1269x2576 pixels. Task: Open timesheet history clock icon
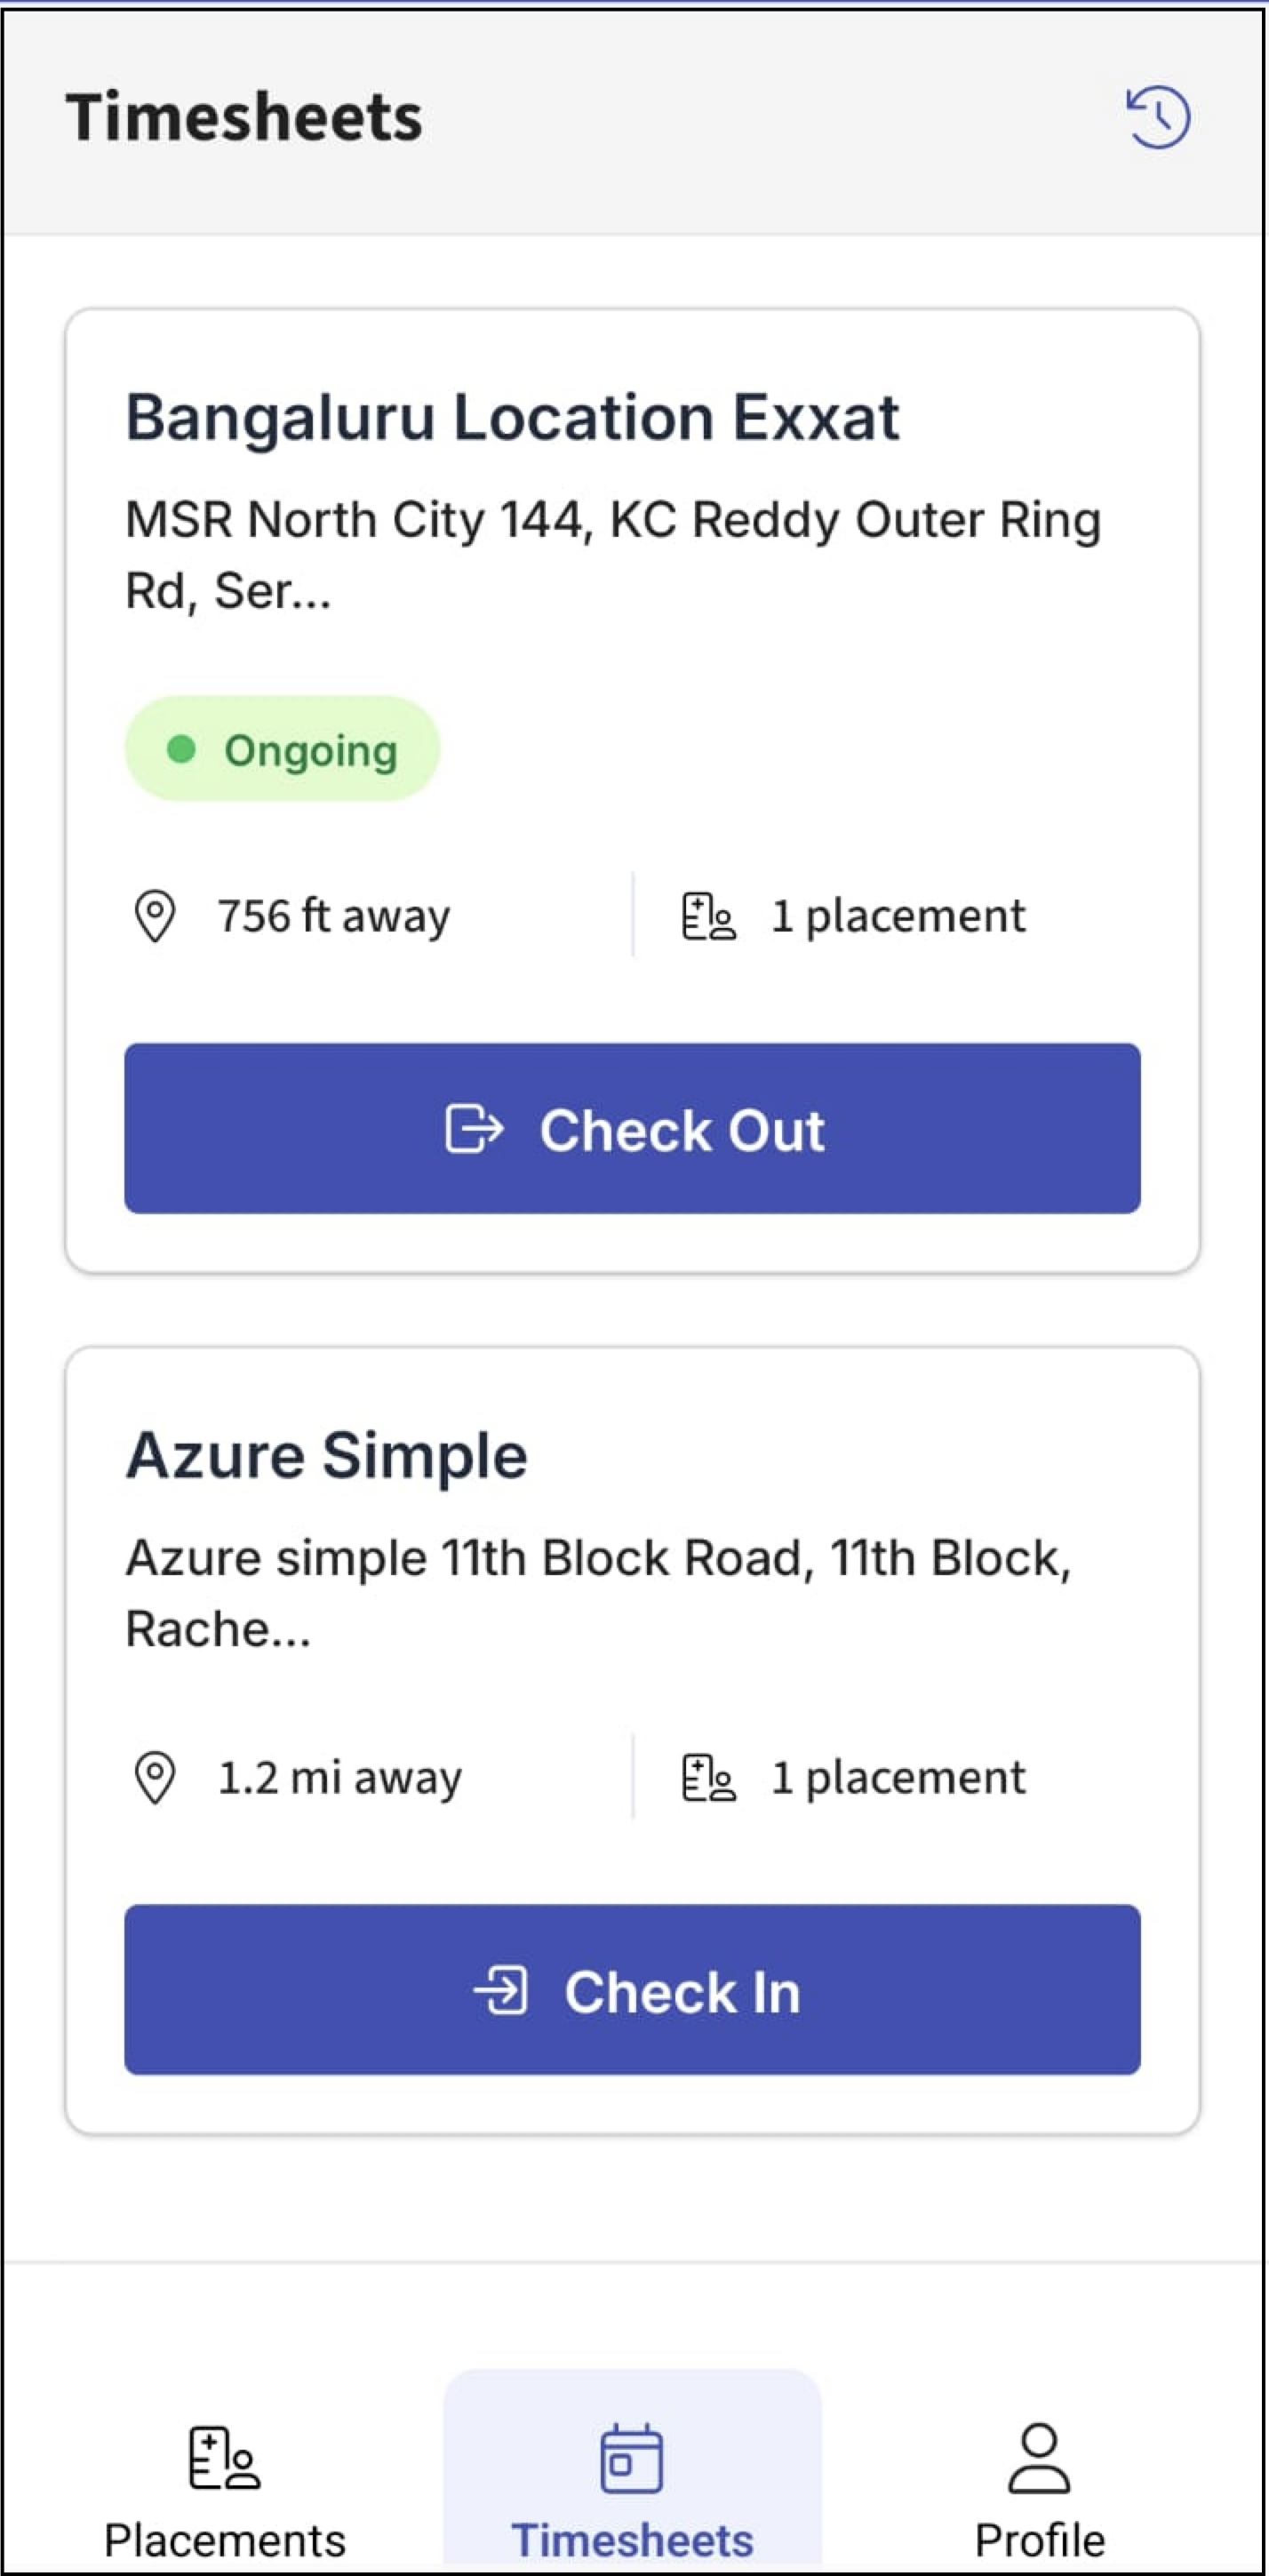tap(1158, 117)
